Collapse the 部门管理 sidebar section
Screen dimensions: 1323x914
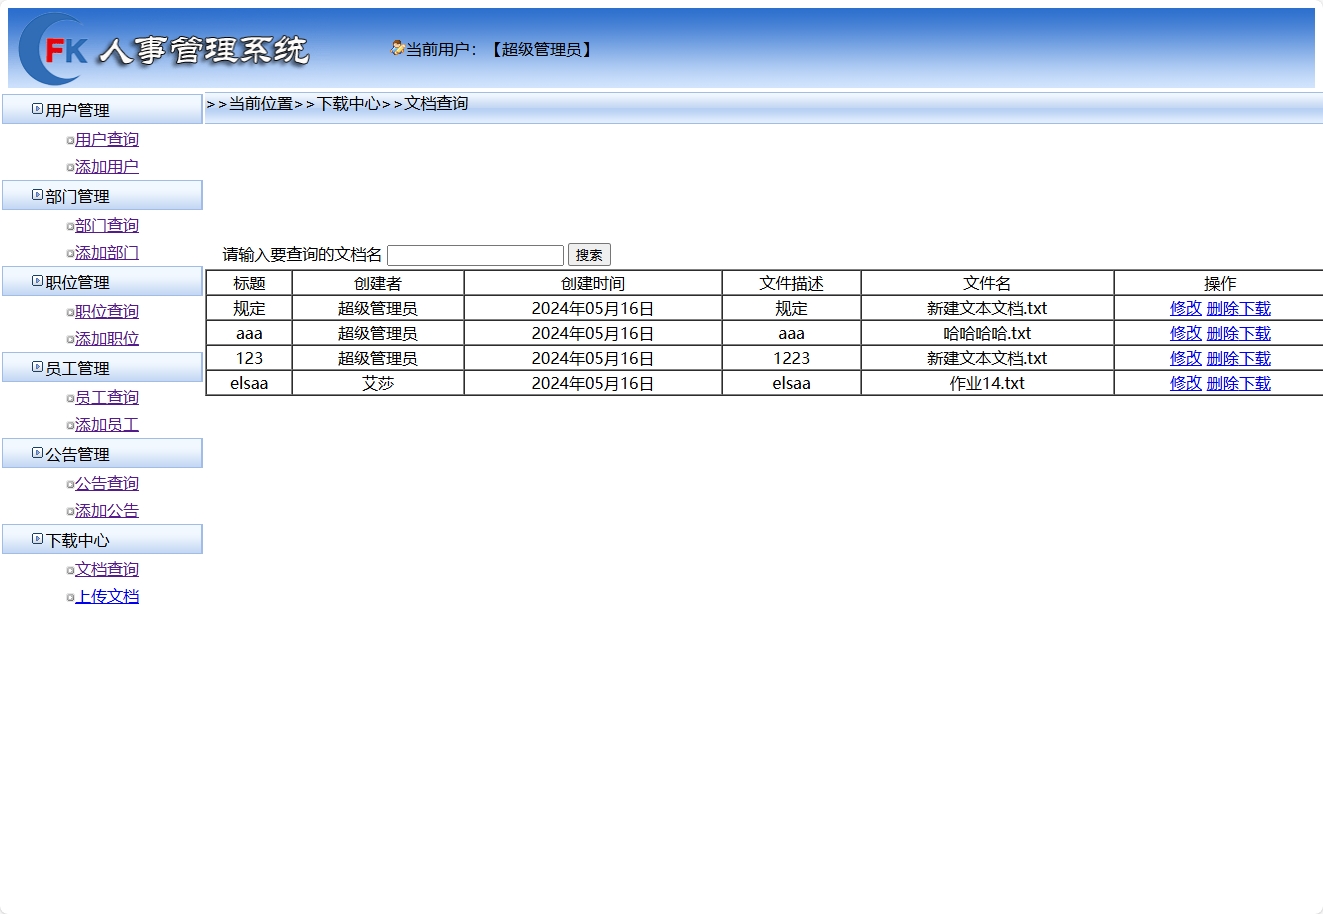(102, 196)
